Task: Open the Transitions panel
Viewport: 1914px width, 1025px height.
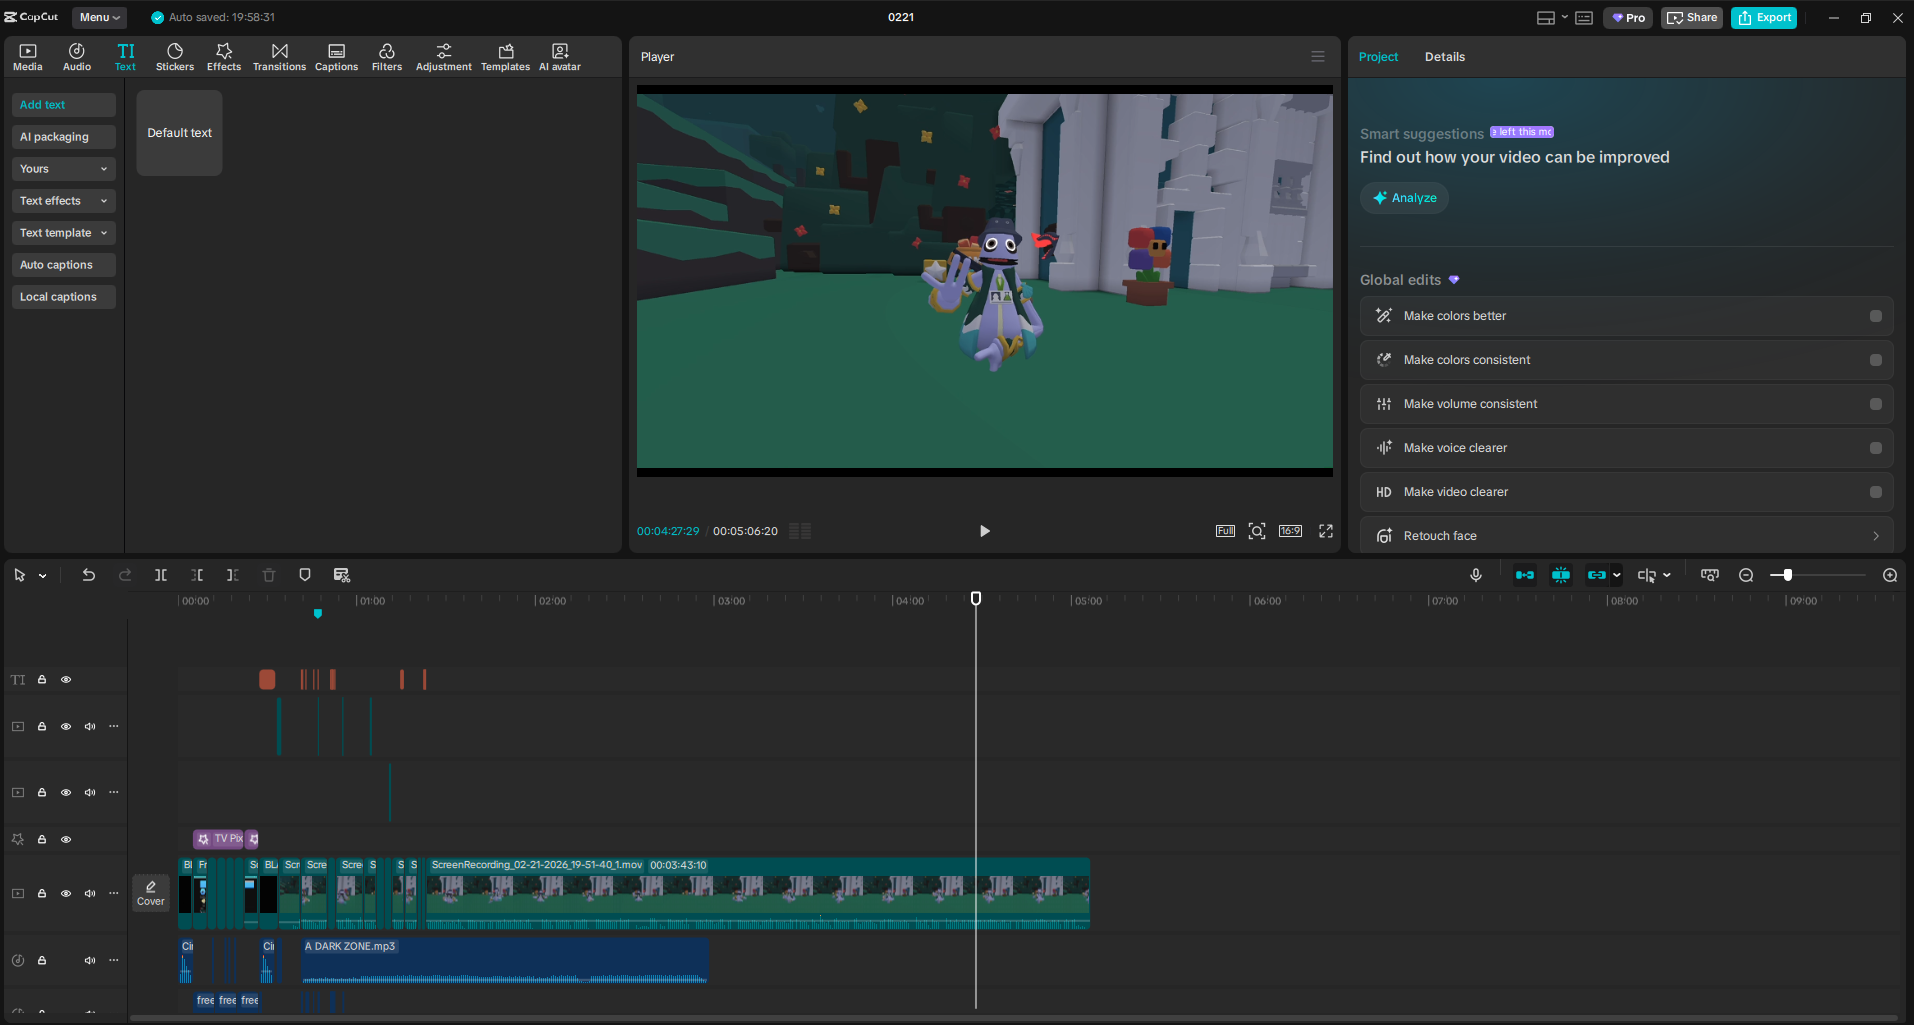Action: coord(279,57)
